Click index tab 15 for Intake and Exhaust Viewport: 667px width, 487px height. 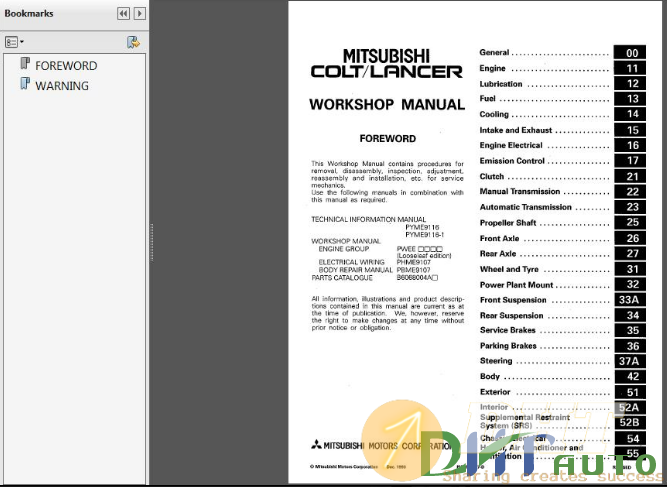click(630, 130)
